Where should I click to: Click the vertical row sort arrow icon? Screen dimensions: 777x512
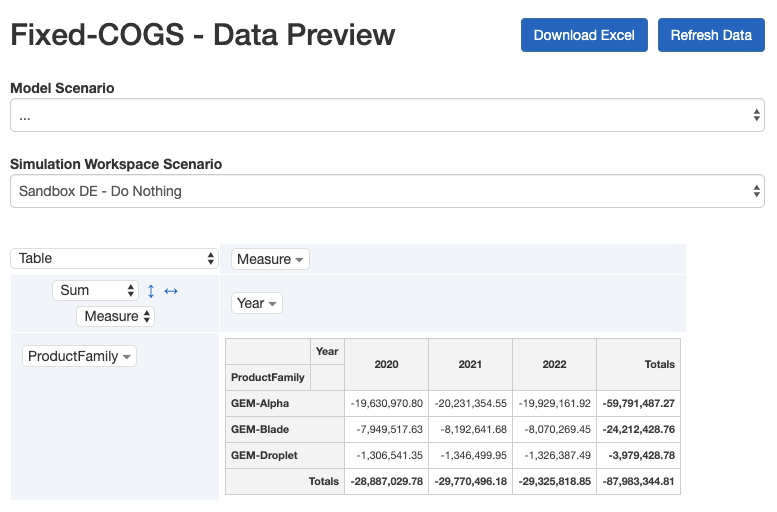tap(151, 291)
